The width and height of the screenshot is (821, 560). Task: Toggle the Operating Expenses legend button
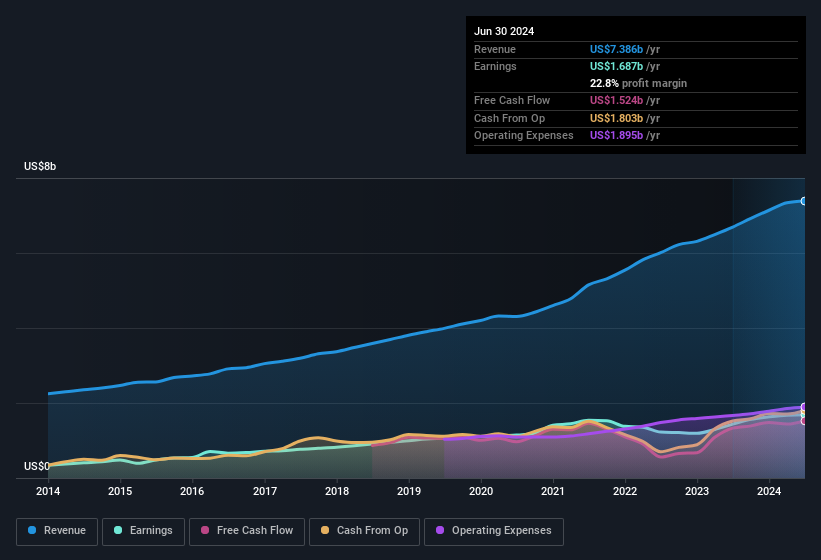coord(493,531)
